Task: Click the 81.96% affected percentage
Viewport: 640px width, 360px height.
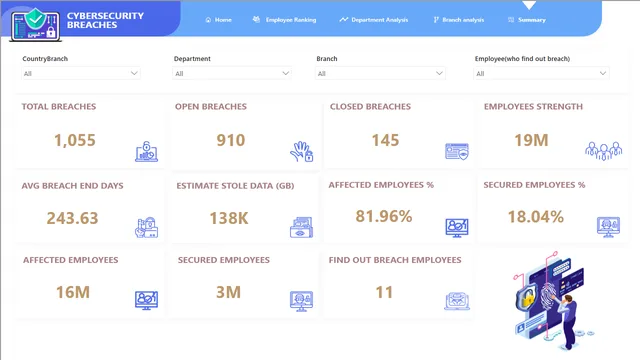Action: [384, 216]
